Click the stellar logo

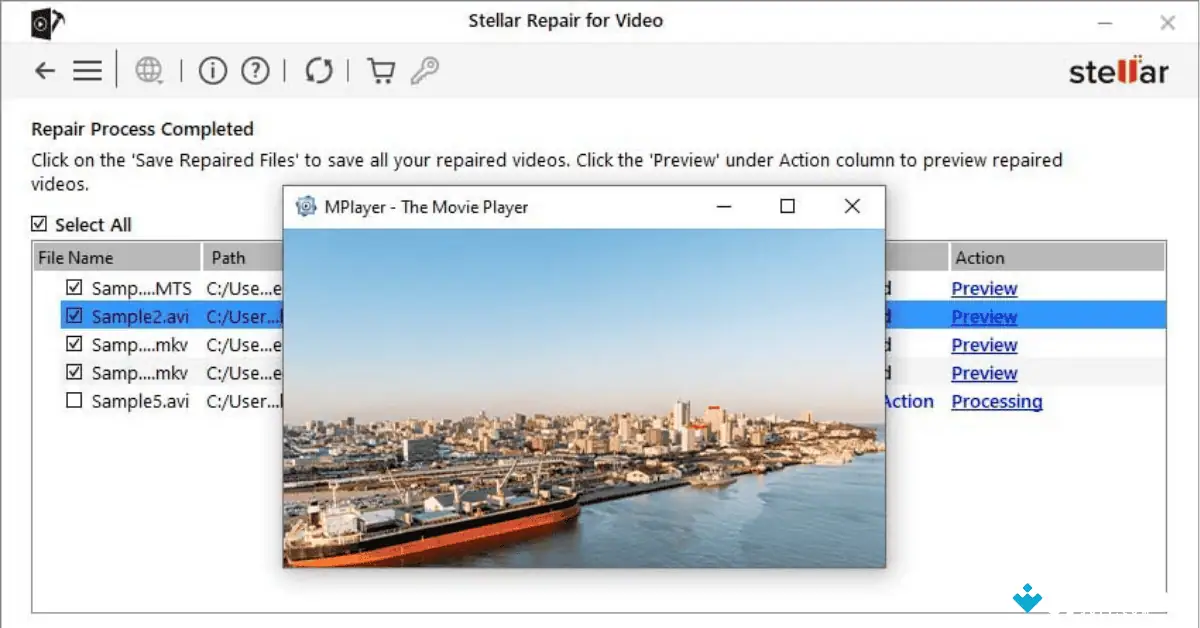click(1117, 70)
